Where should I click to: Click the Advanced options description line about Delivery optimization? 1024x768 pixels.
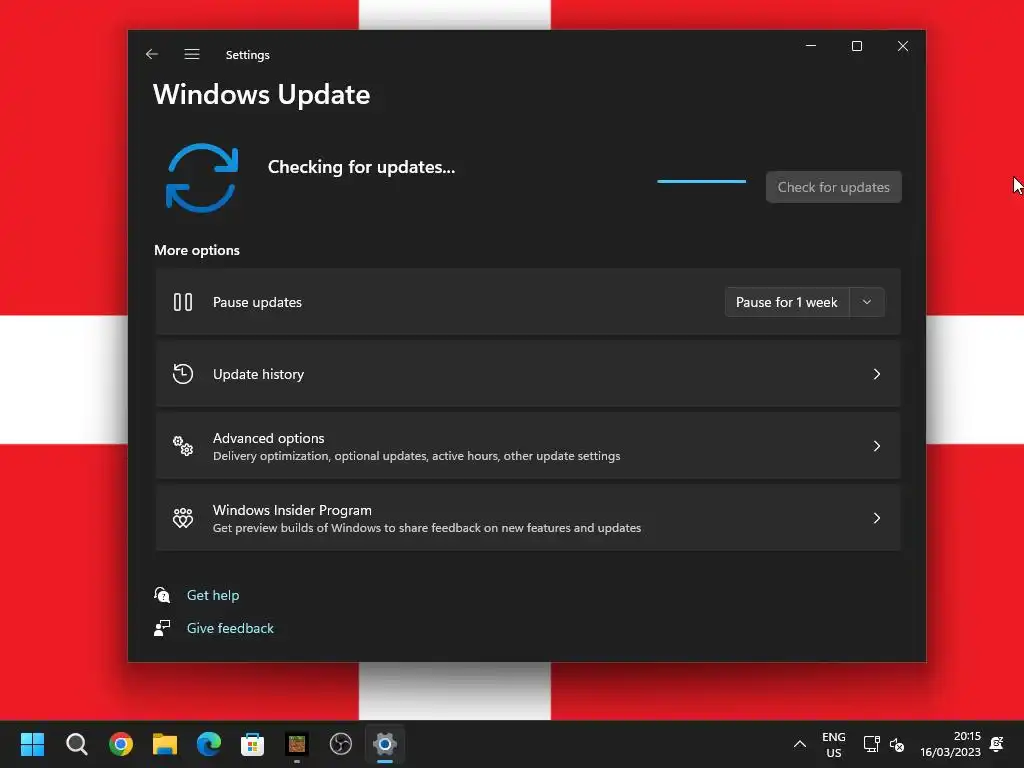click(417, 456)
